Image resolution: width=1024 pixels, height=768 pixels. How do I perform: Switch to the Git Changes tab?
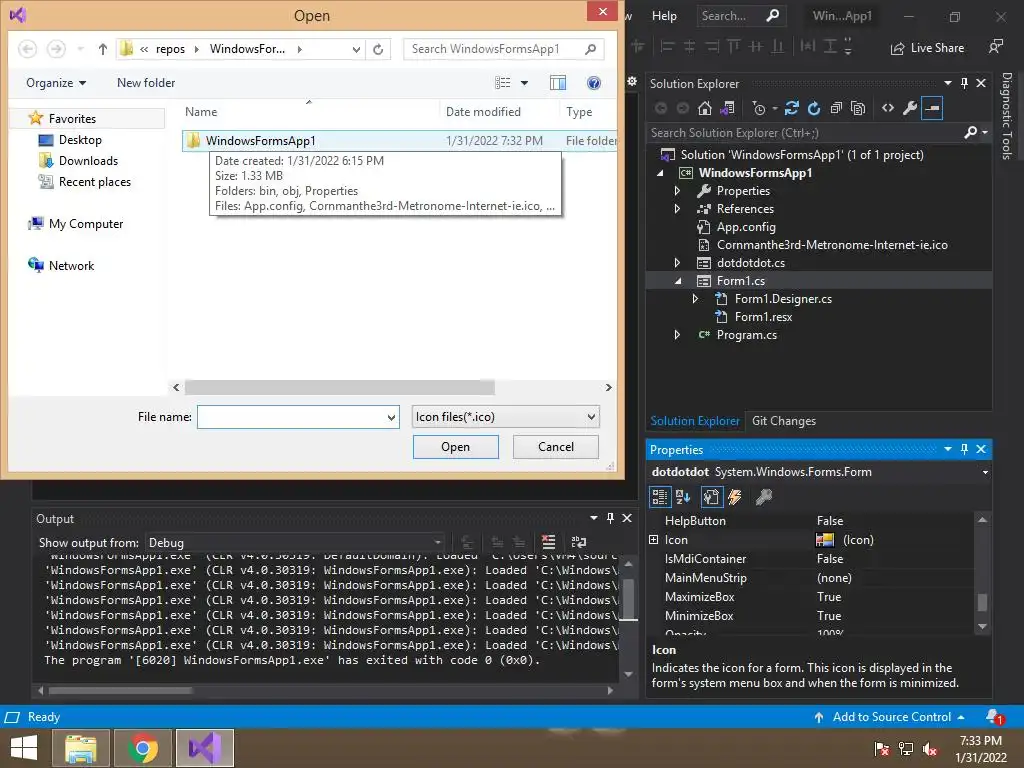(784, 421)
